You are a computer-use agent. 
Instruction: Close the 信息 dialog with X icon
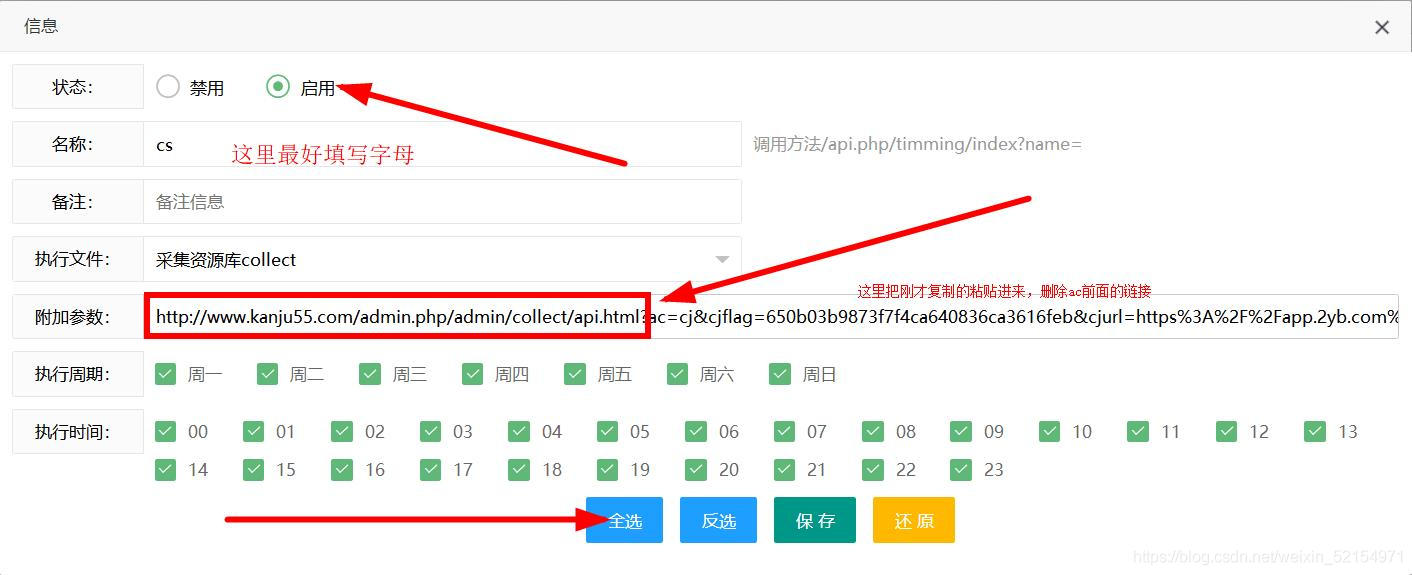tap(1382, 28)
